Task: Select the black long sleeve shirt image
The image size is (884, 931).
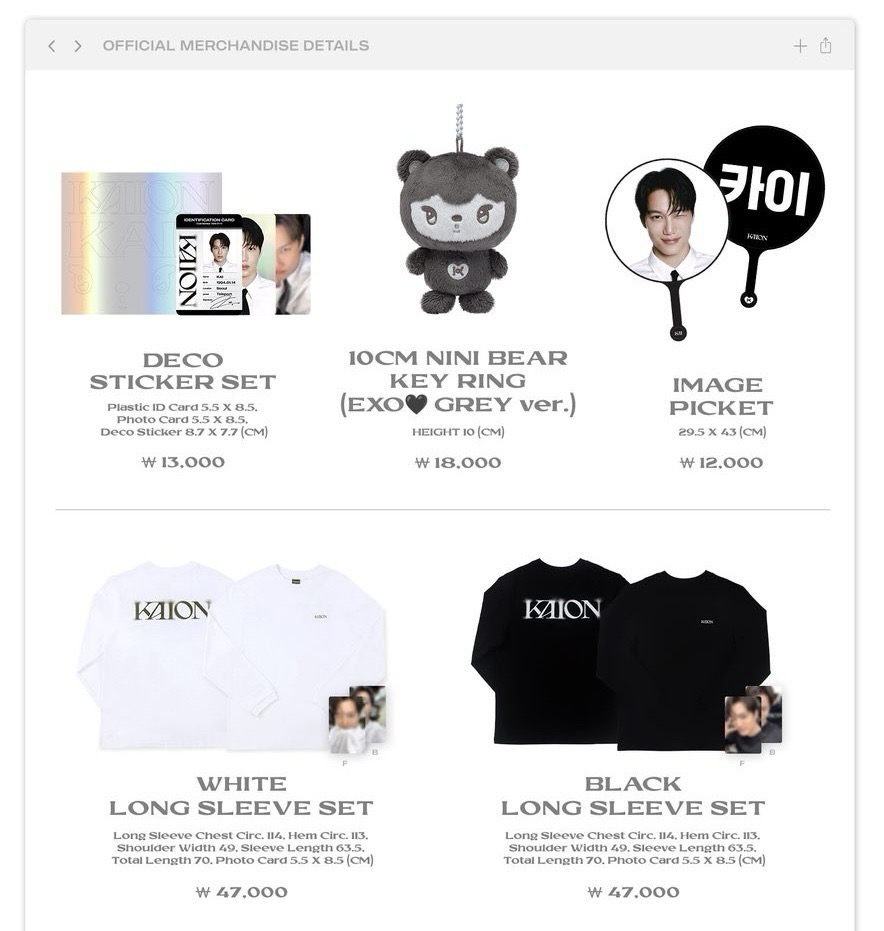Action: [x=620, y=653]
